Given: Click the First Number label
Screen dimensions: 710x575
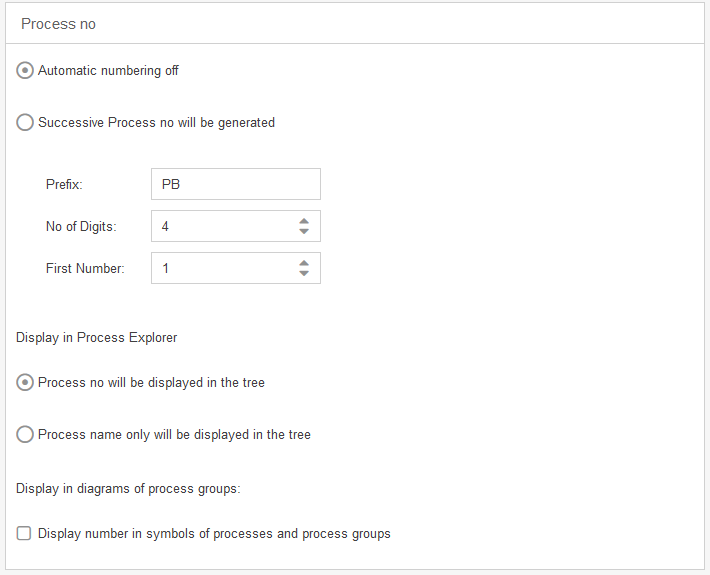Looking at the screenshot, I should (85, 268).
